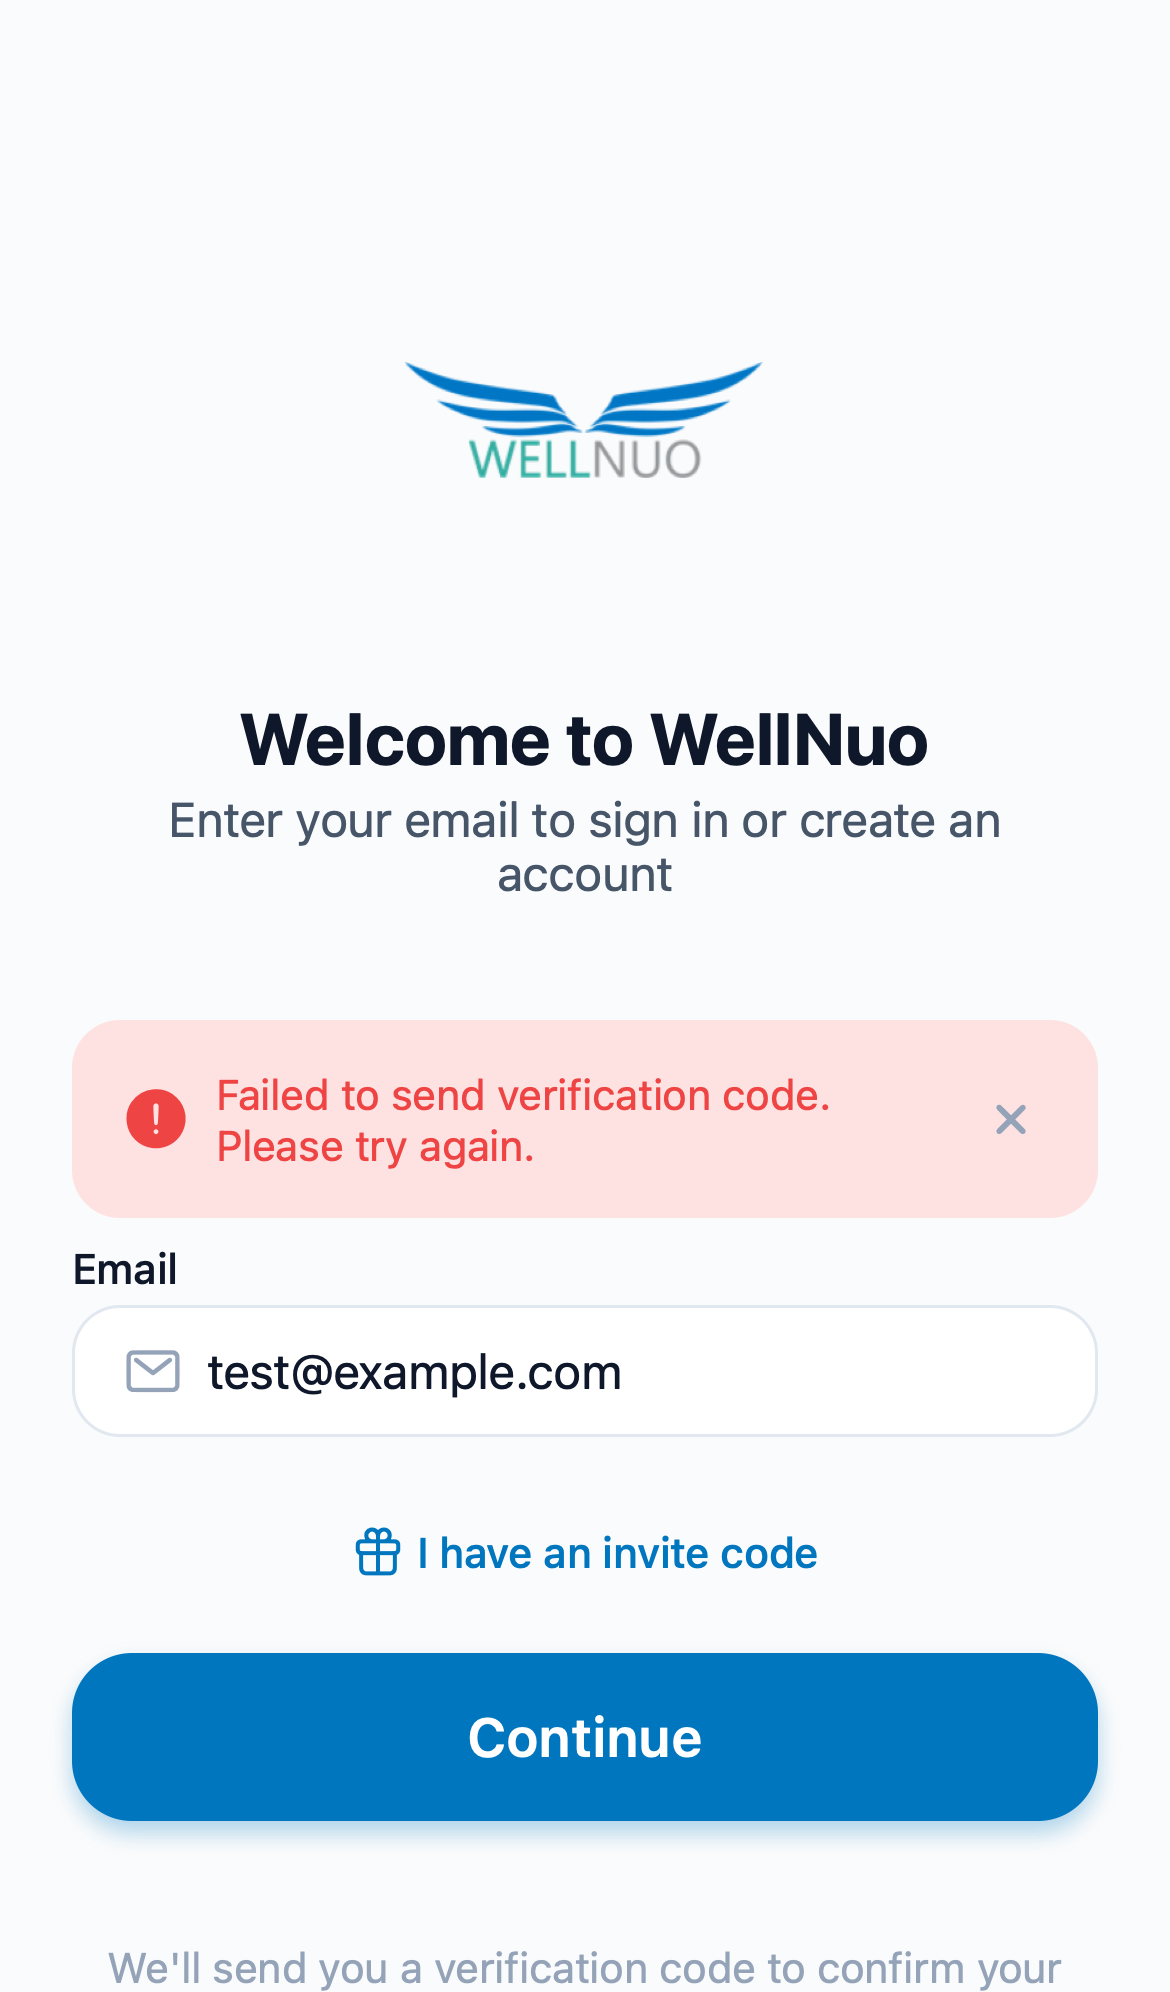Click the "Please try again." error line
The height and width of the screenshot is (1992, 1170).
(x=376, y=1147)
